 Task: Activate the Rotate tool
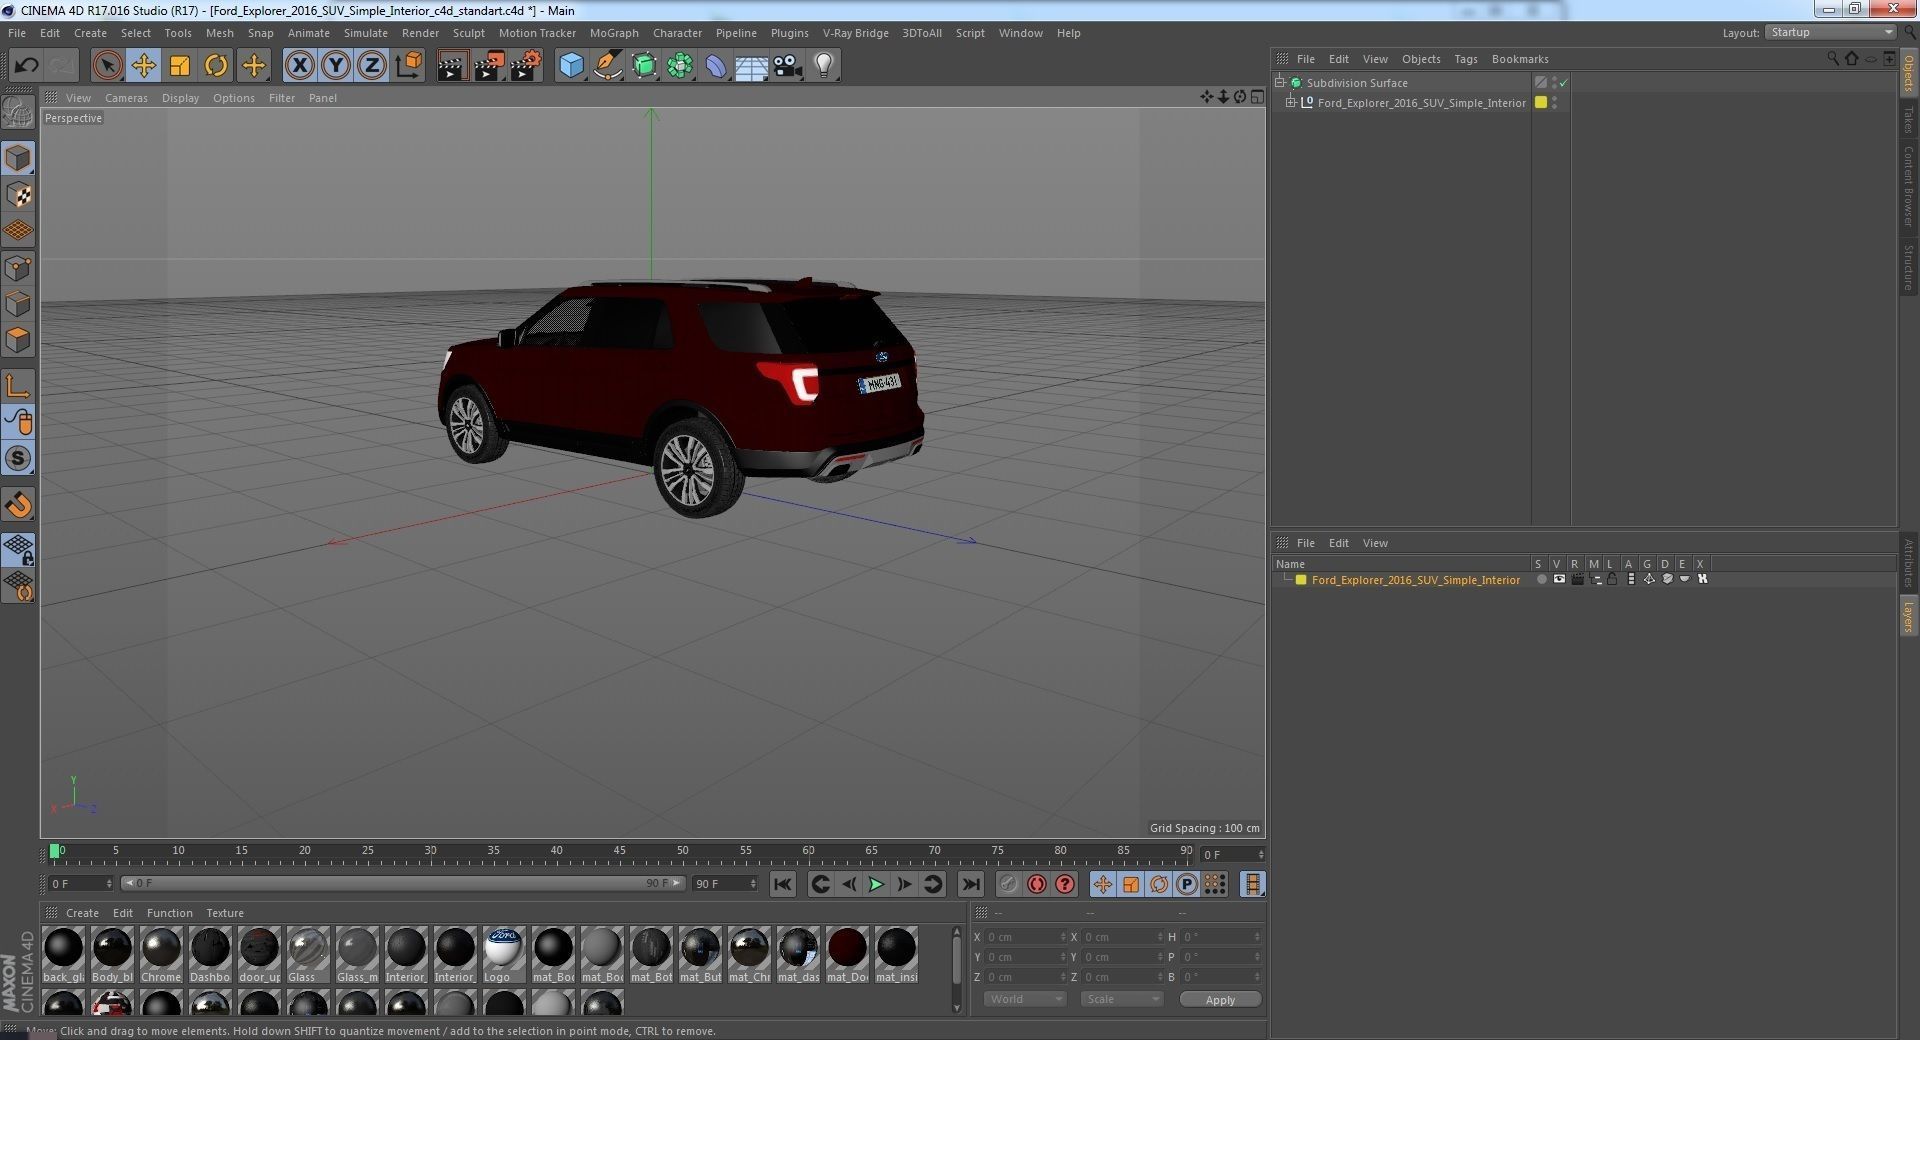(215, 66)
